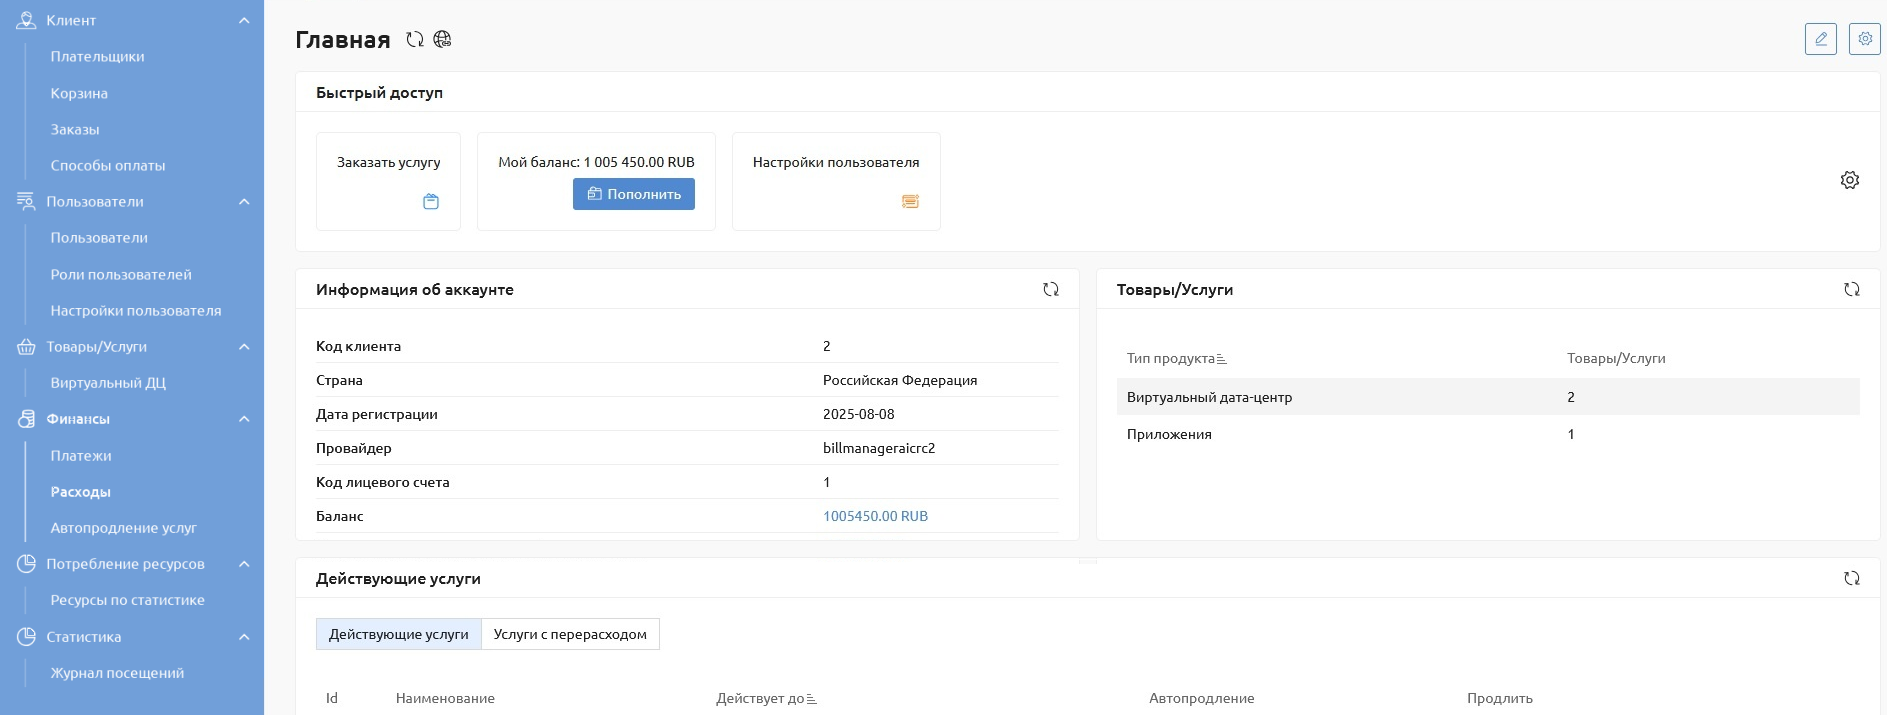Refresh the Информация об аккаунте panel
The image size is (1887, 715).
[x=1051, y=289]
